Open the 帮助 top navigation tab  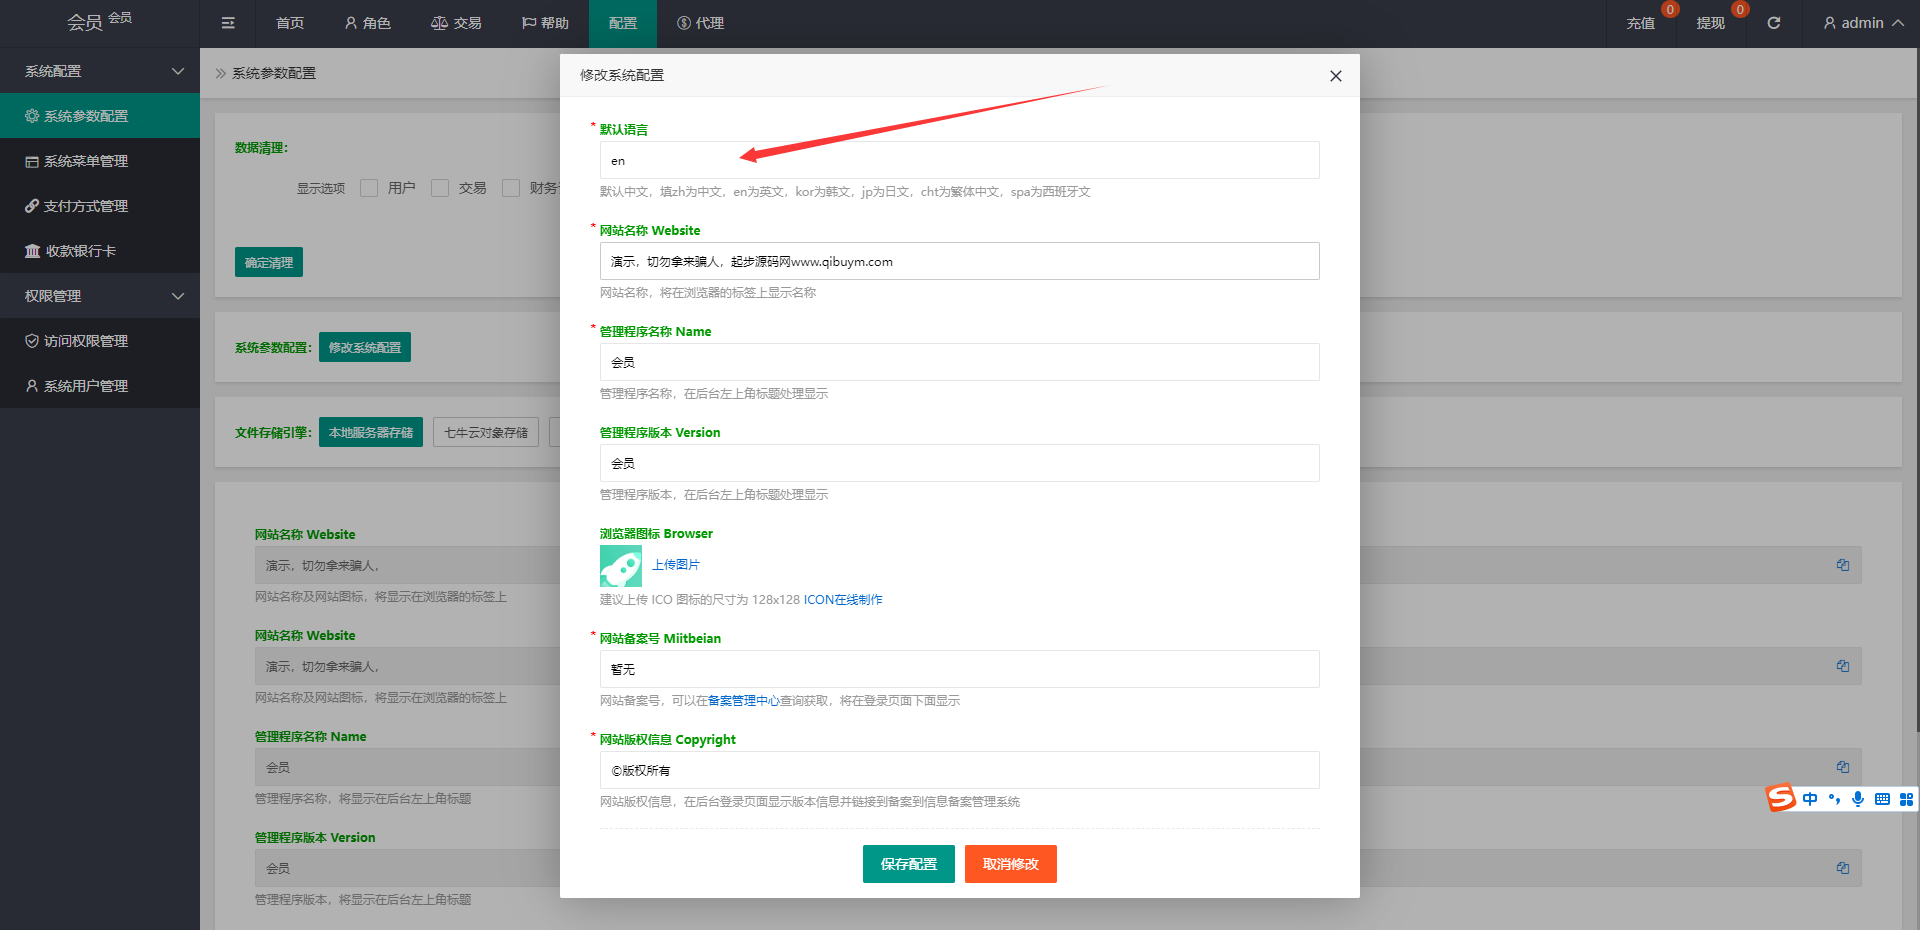[x=545, y=23]
